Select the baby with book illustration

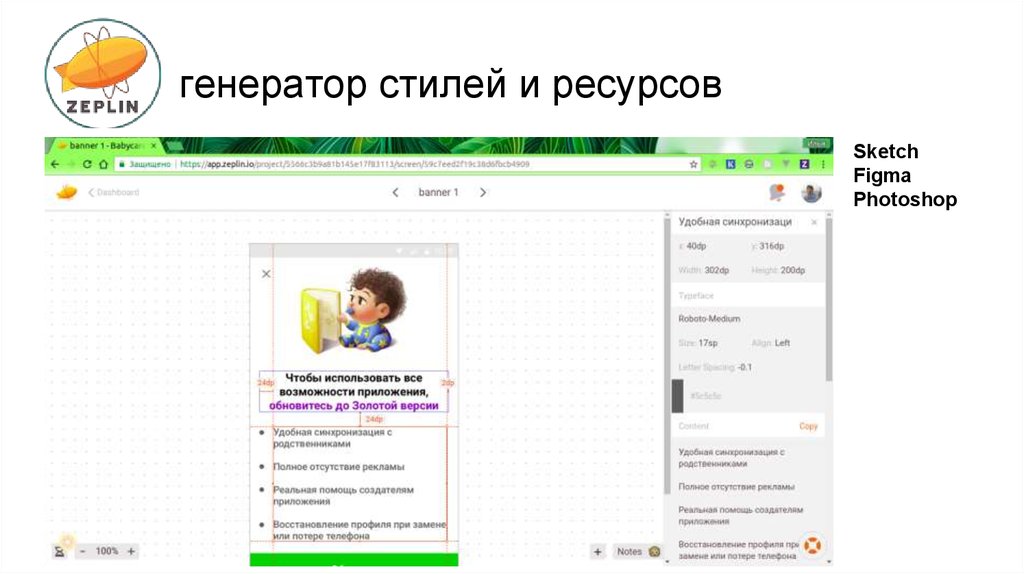353,311
